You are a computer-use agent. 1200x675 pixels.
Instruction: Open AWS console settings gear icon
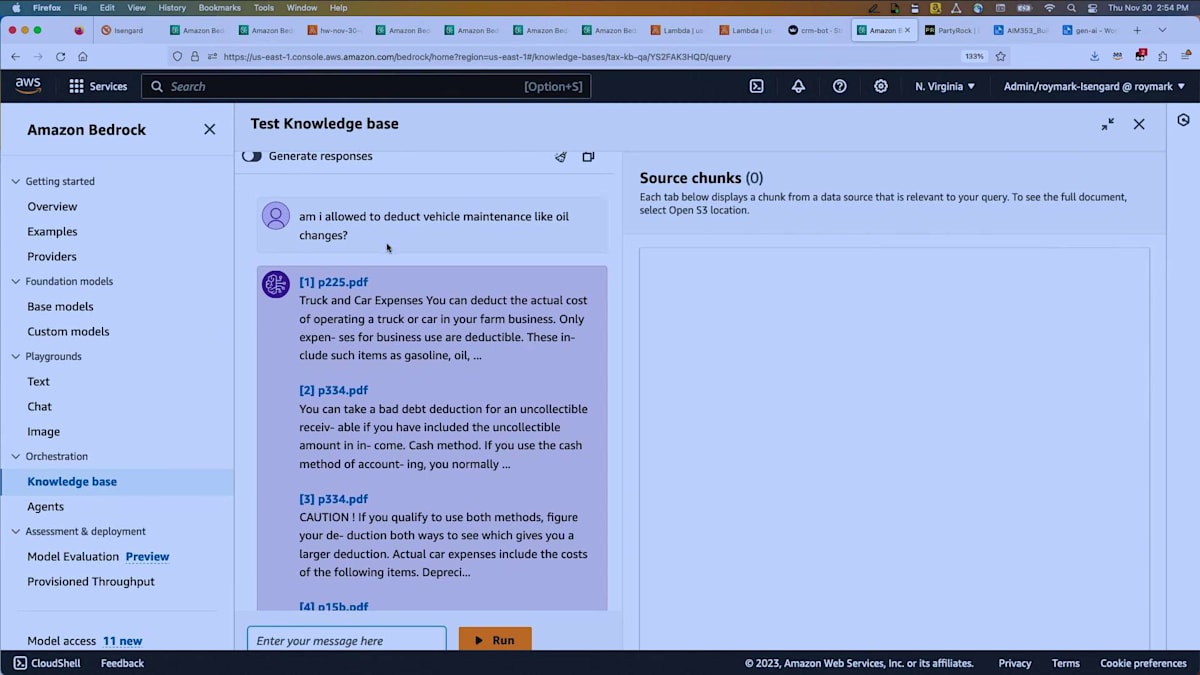[881, 86]
